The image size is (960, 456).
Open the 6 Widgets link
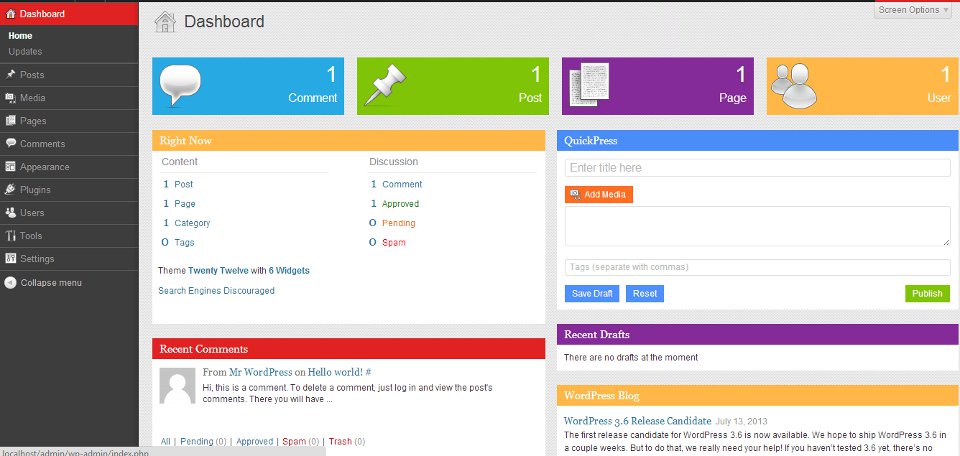click(289, 271)
